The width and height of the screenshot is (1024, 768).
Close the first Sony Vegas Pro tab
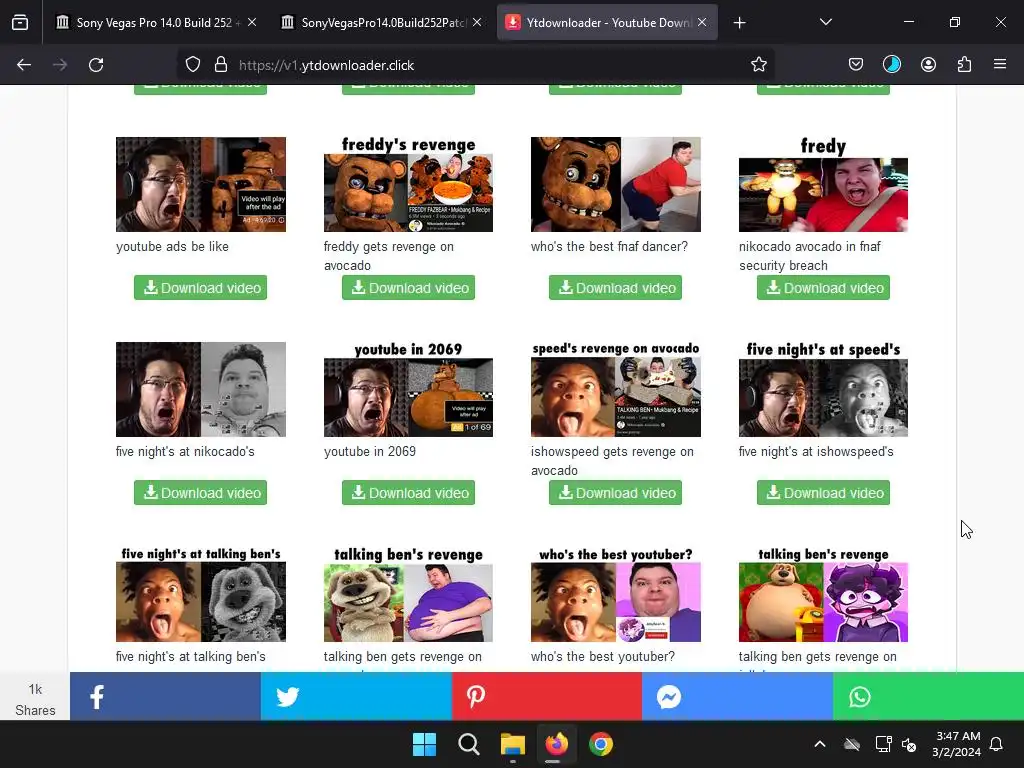(x=252, y=23)
